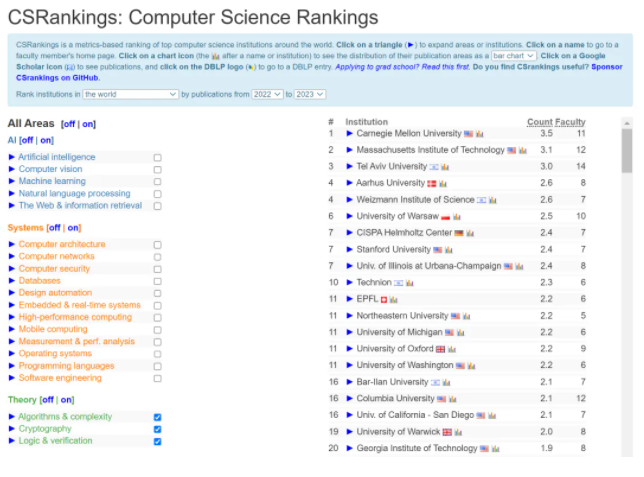Click Massachusetts Institute of Technology's name

coord(430,150)
